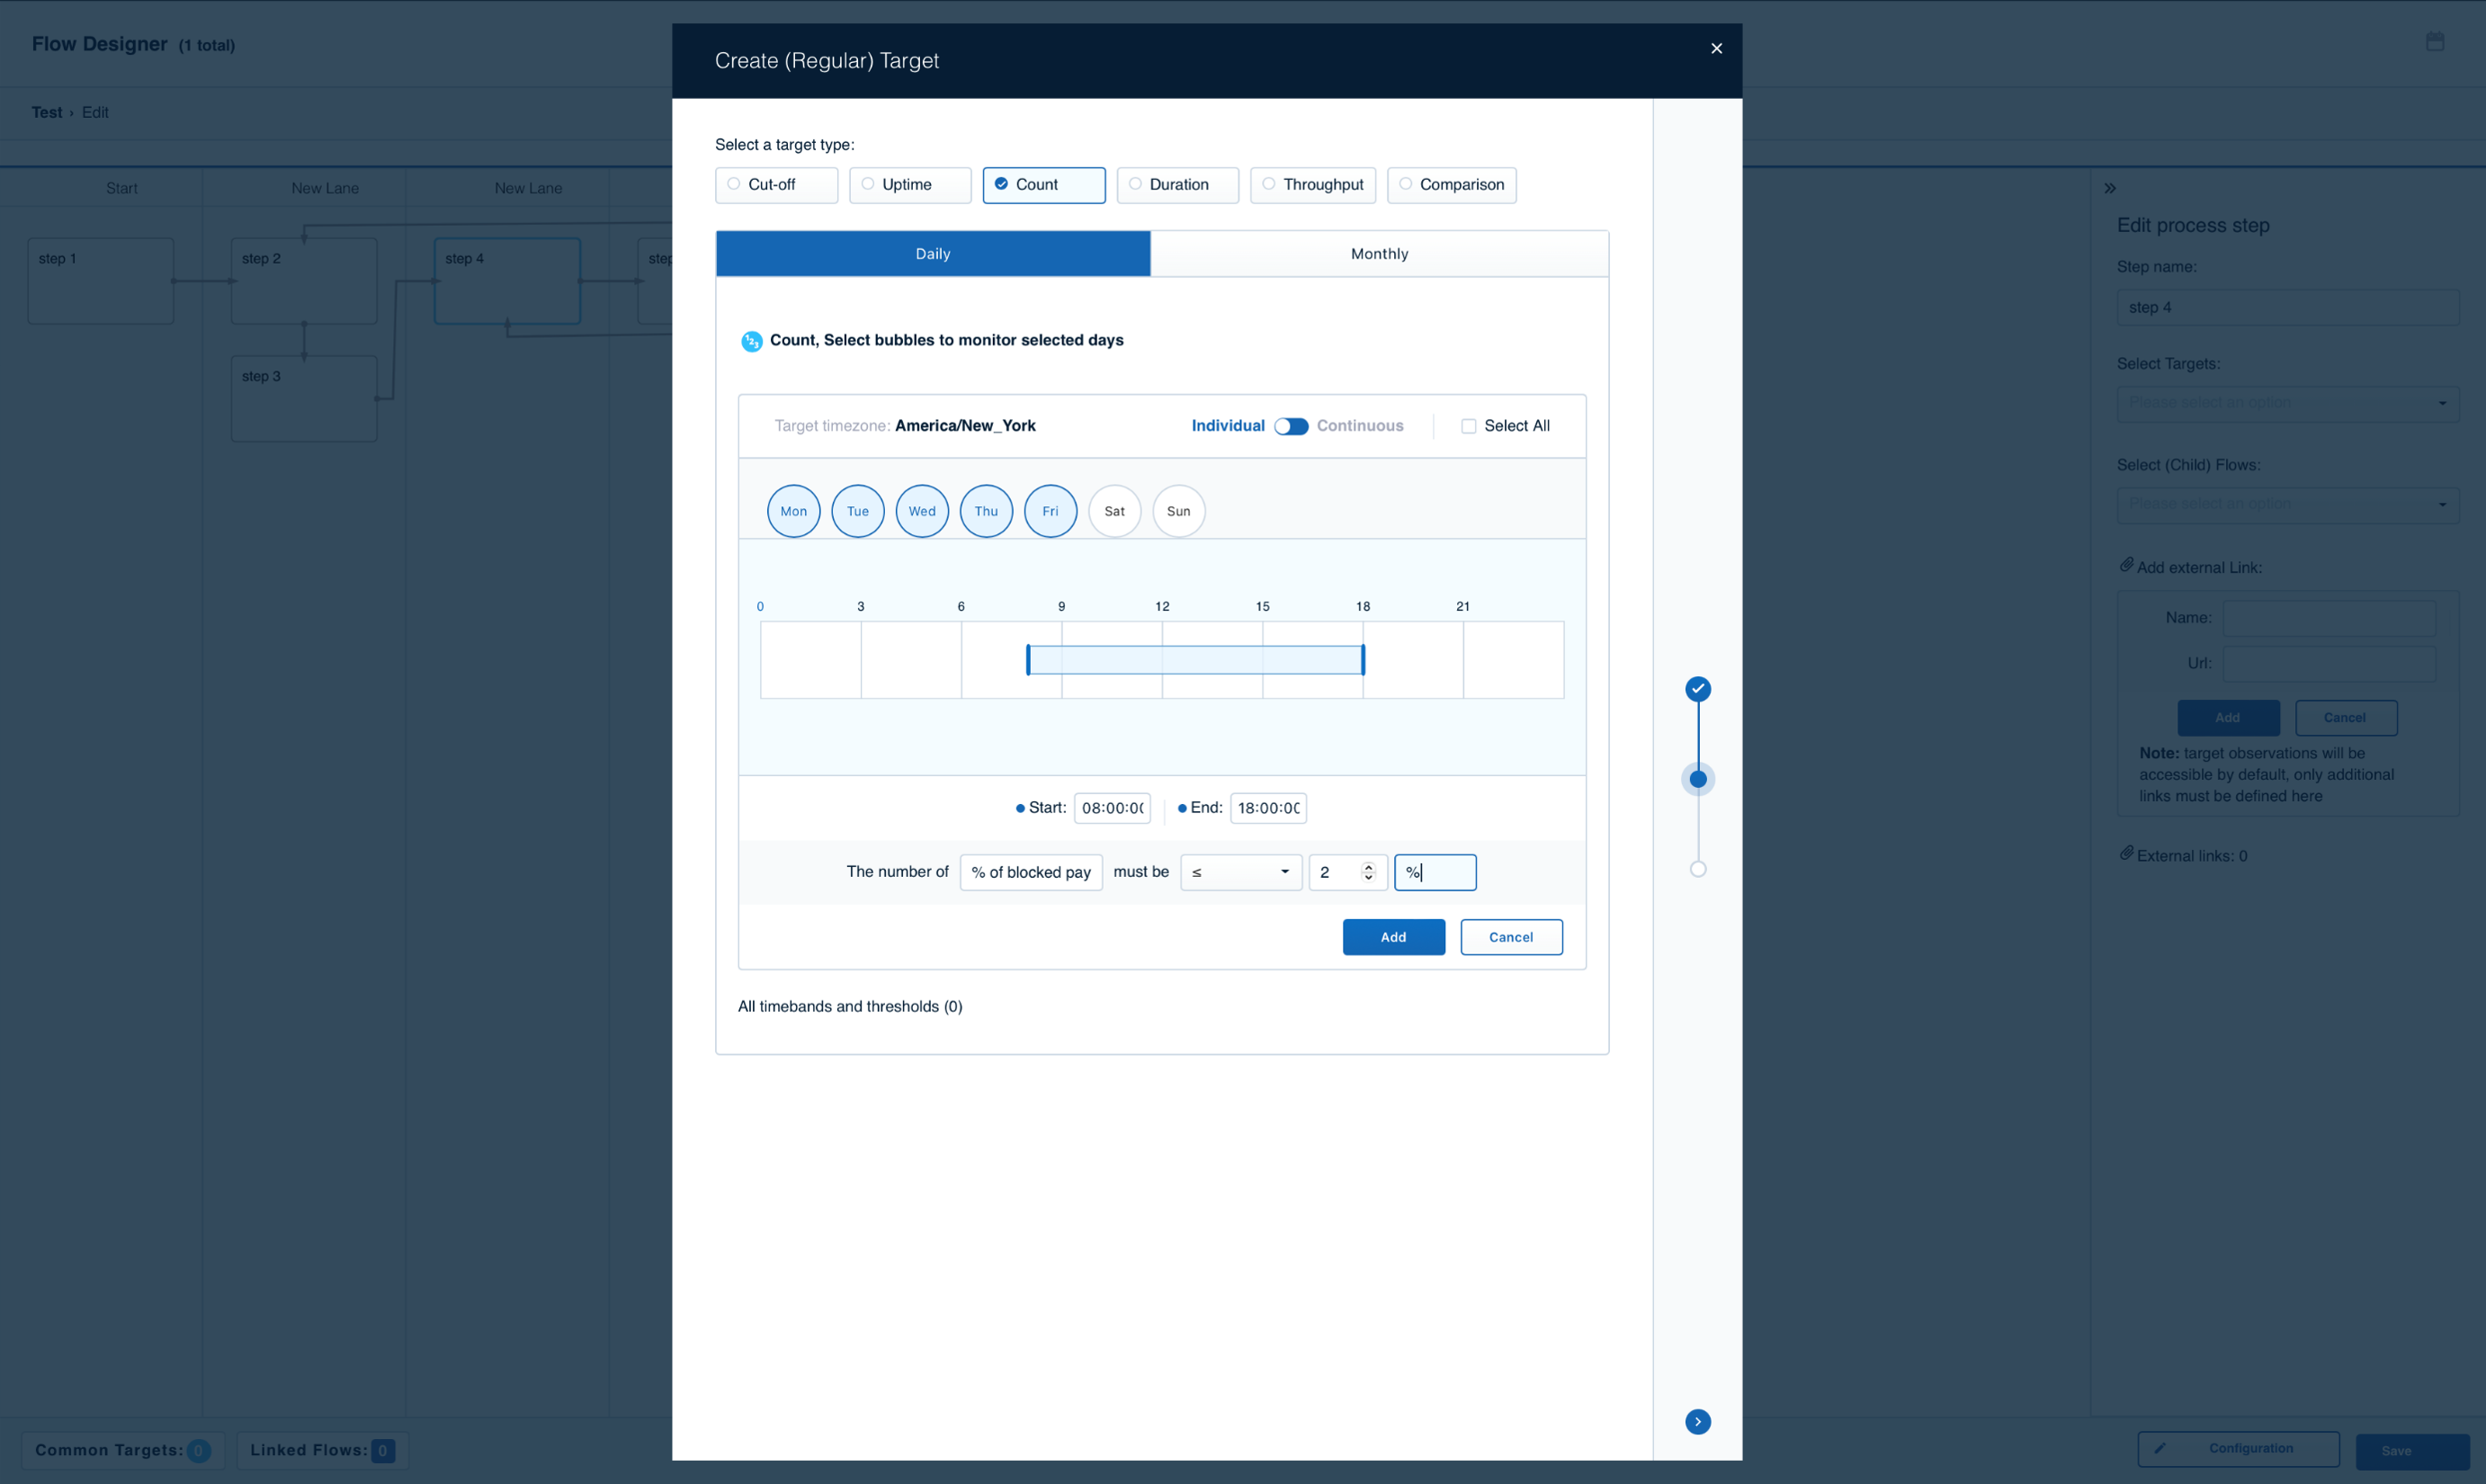
Task: Click Cancel in the timeband form
Action: (1511, 937)
